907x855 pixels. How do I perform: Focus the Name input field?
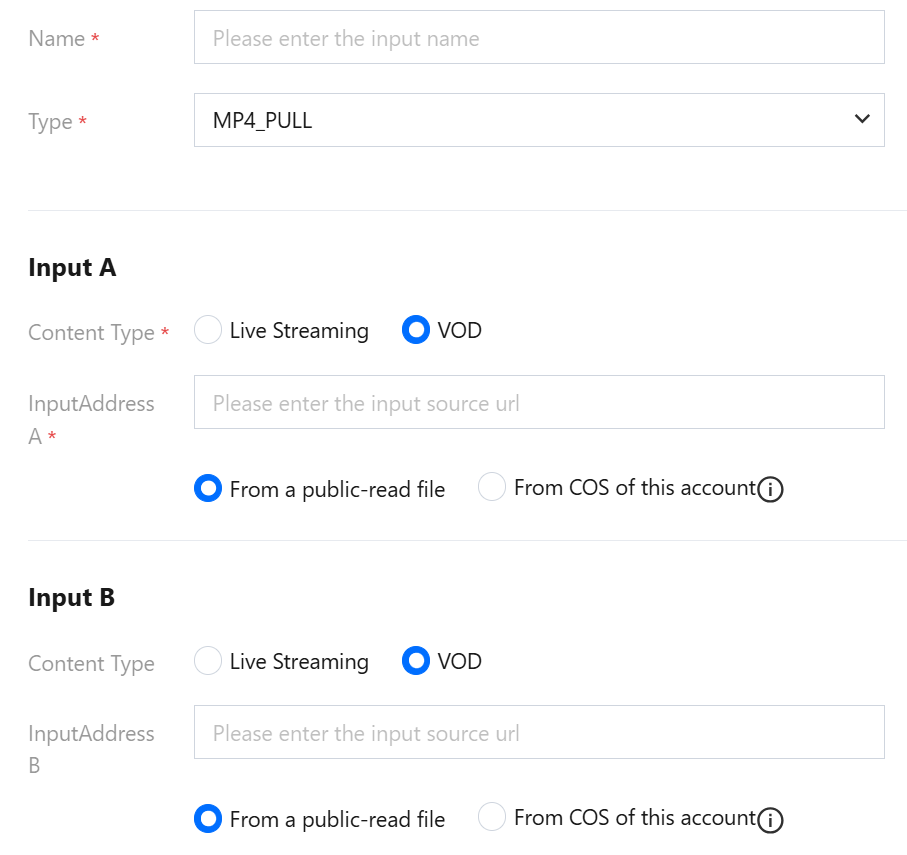(x=539, y=38)
